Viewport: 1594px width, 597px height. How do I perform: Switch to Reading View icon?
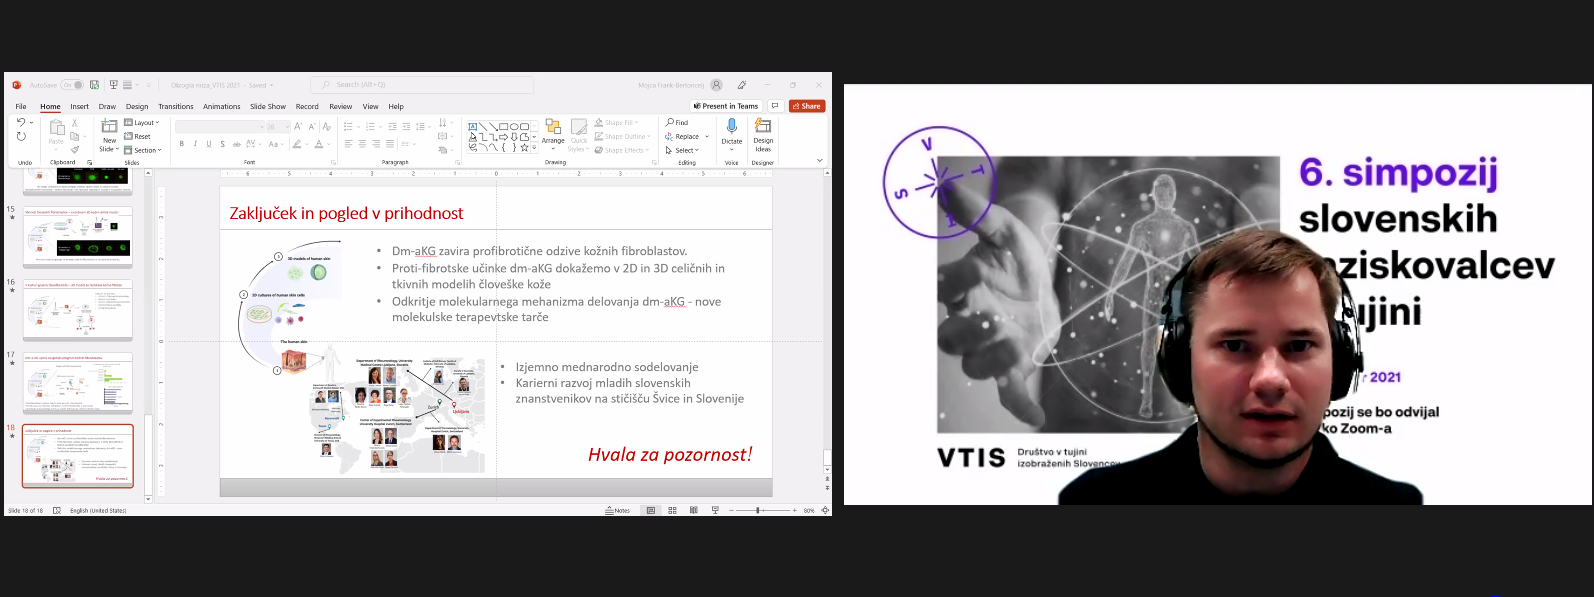coord(693,510)
